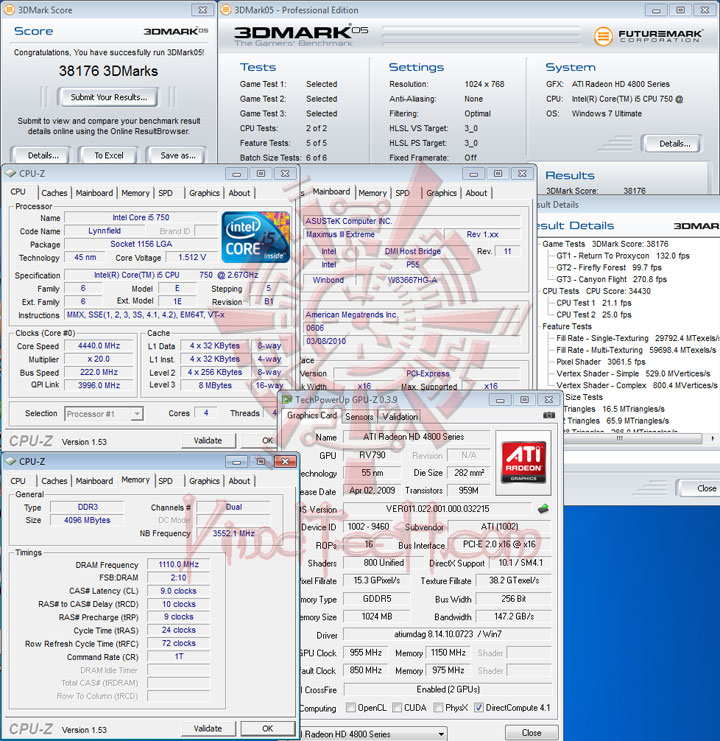Click the GPU-Z BIOS save chip icon

pyautogui.click(x=543, y=509)
